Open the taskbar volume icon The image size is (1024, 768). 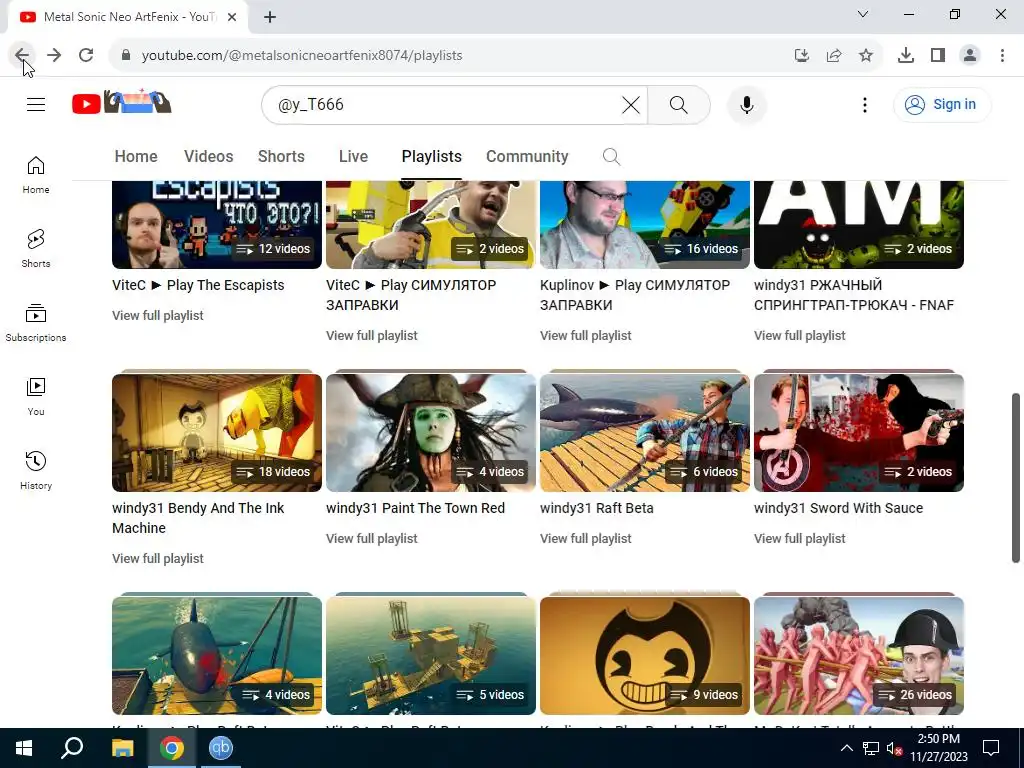click(894, 748)
